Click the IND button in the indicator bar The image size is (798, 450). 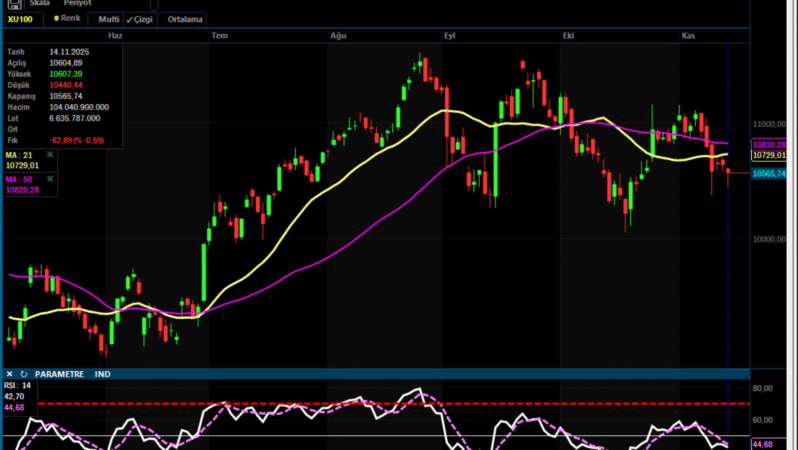click(102, 374)
